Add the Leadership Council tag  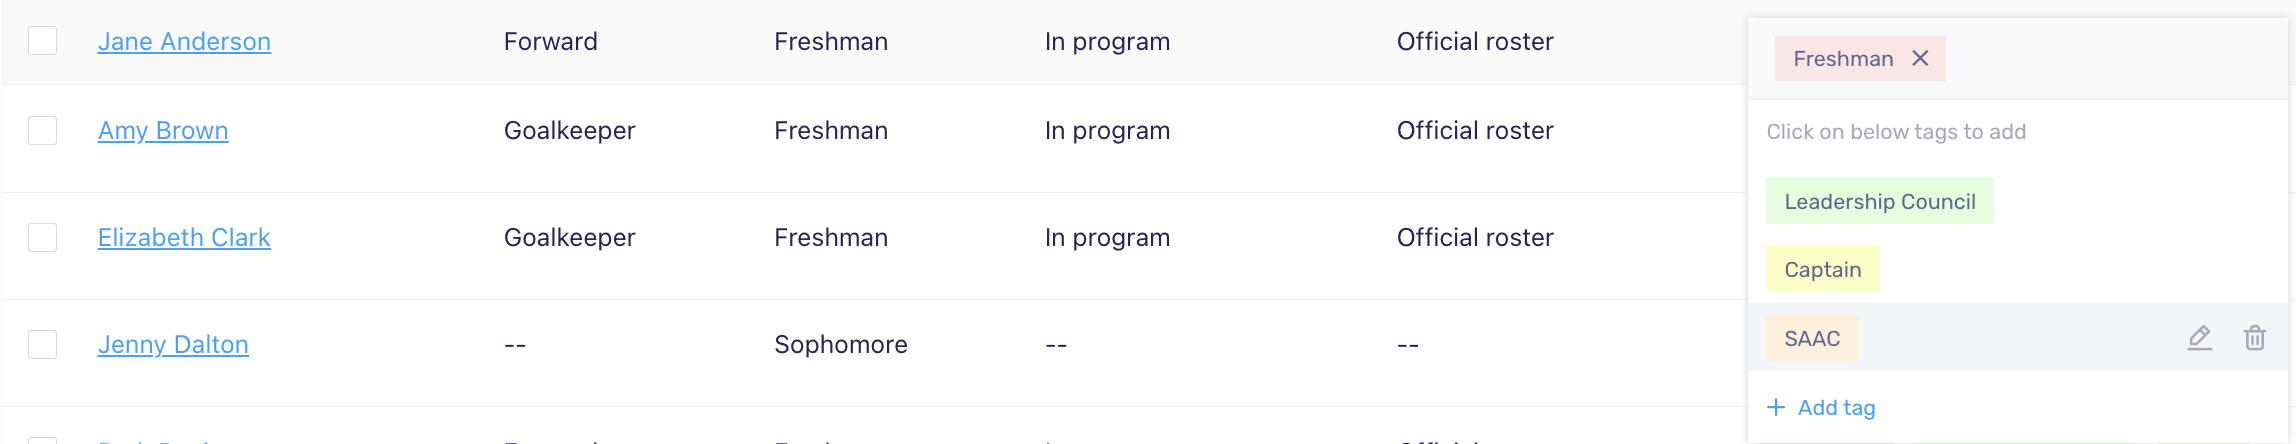click(x=1880, y=201)
